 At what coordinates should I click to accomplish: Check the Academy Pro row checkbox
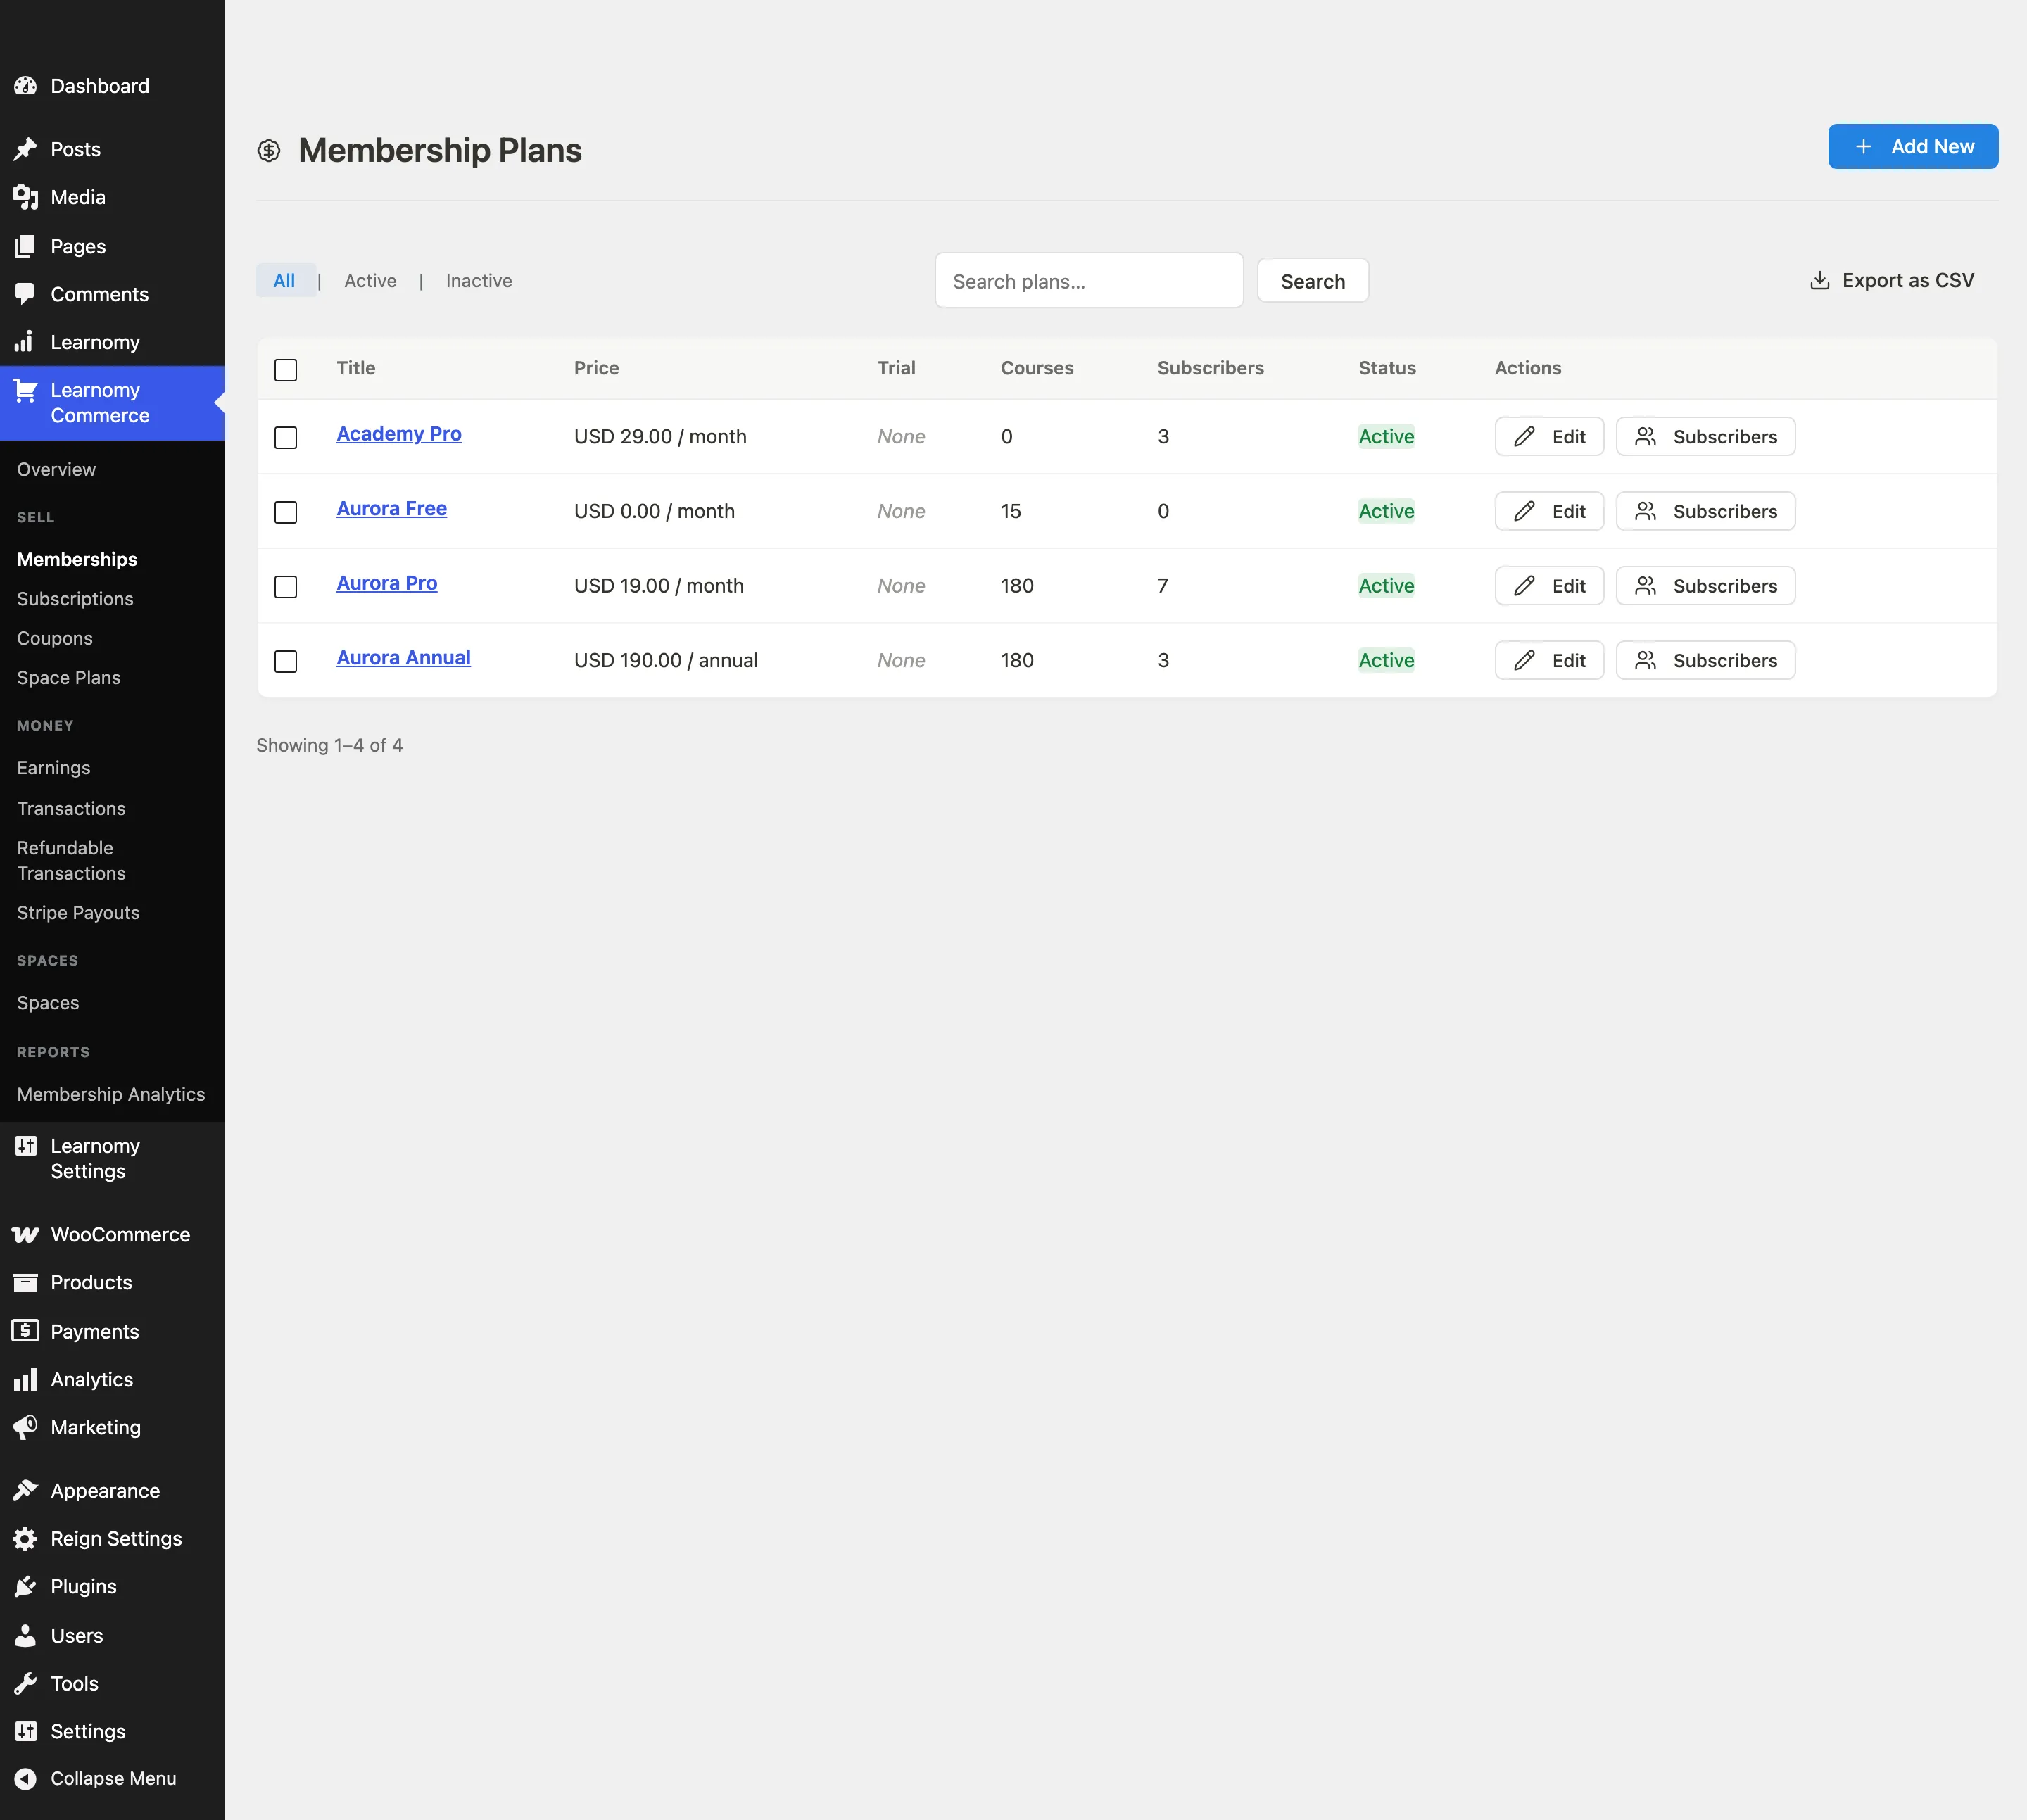pyautogui.click(x=286, y=438)
